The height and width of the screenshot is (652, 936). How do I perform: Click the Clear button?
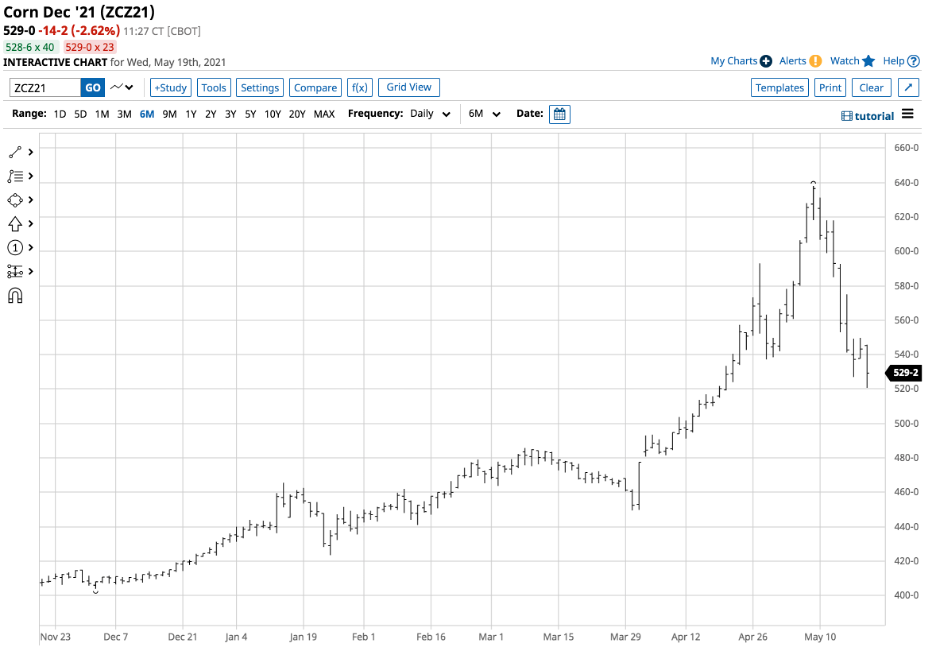coord(872,88)
